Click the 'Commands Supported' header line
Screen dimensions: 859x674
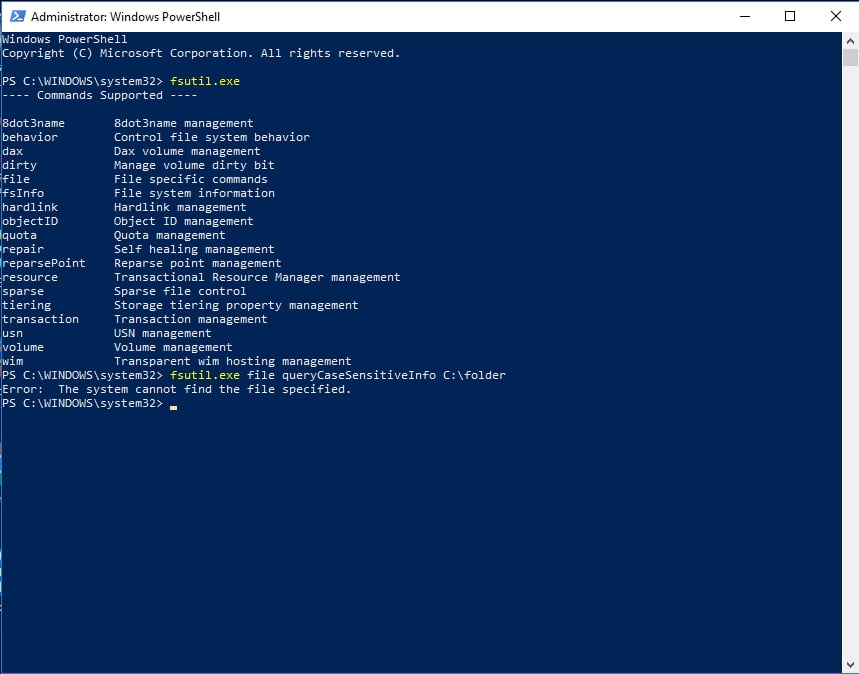[99, 96]
